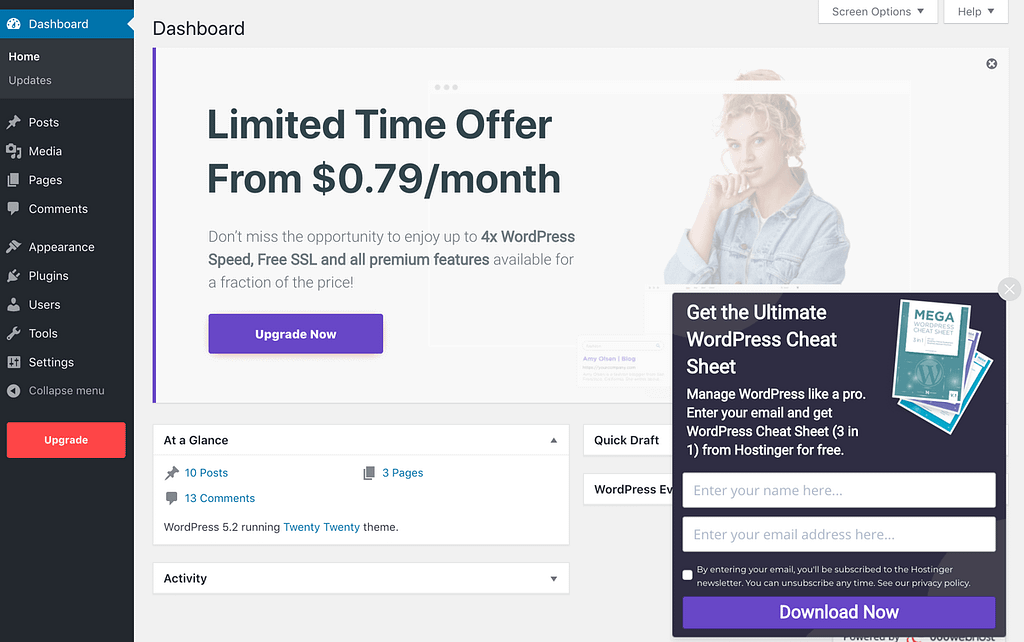This screenshot has width=1024, height=642.
Task: Expand the Activity panel
Action: point(553,578)
